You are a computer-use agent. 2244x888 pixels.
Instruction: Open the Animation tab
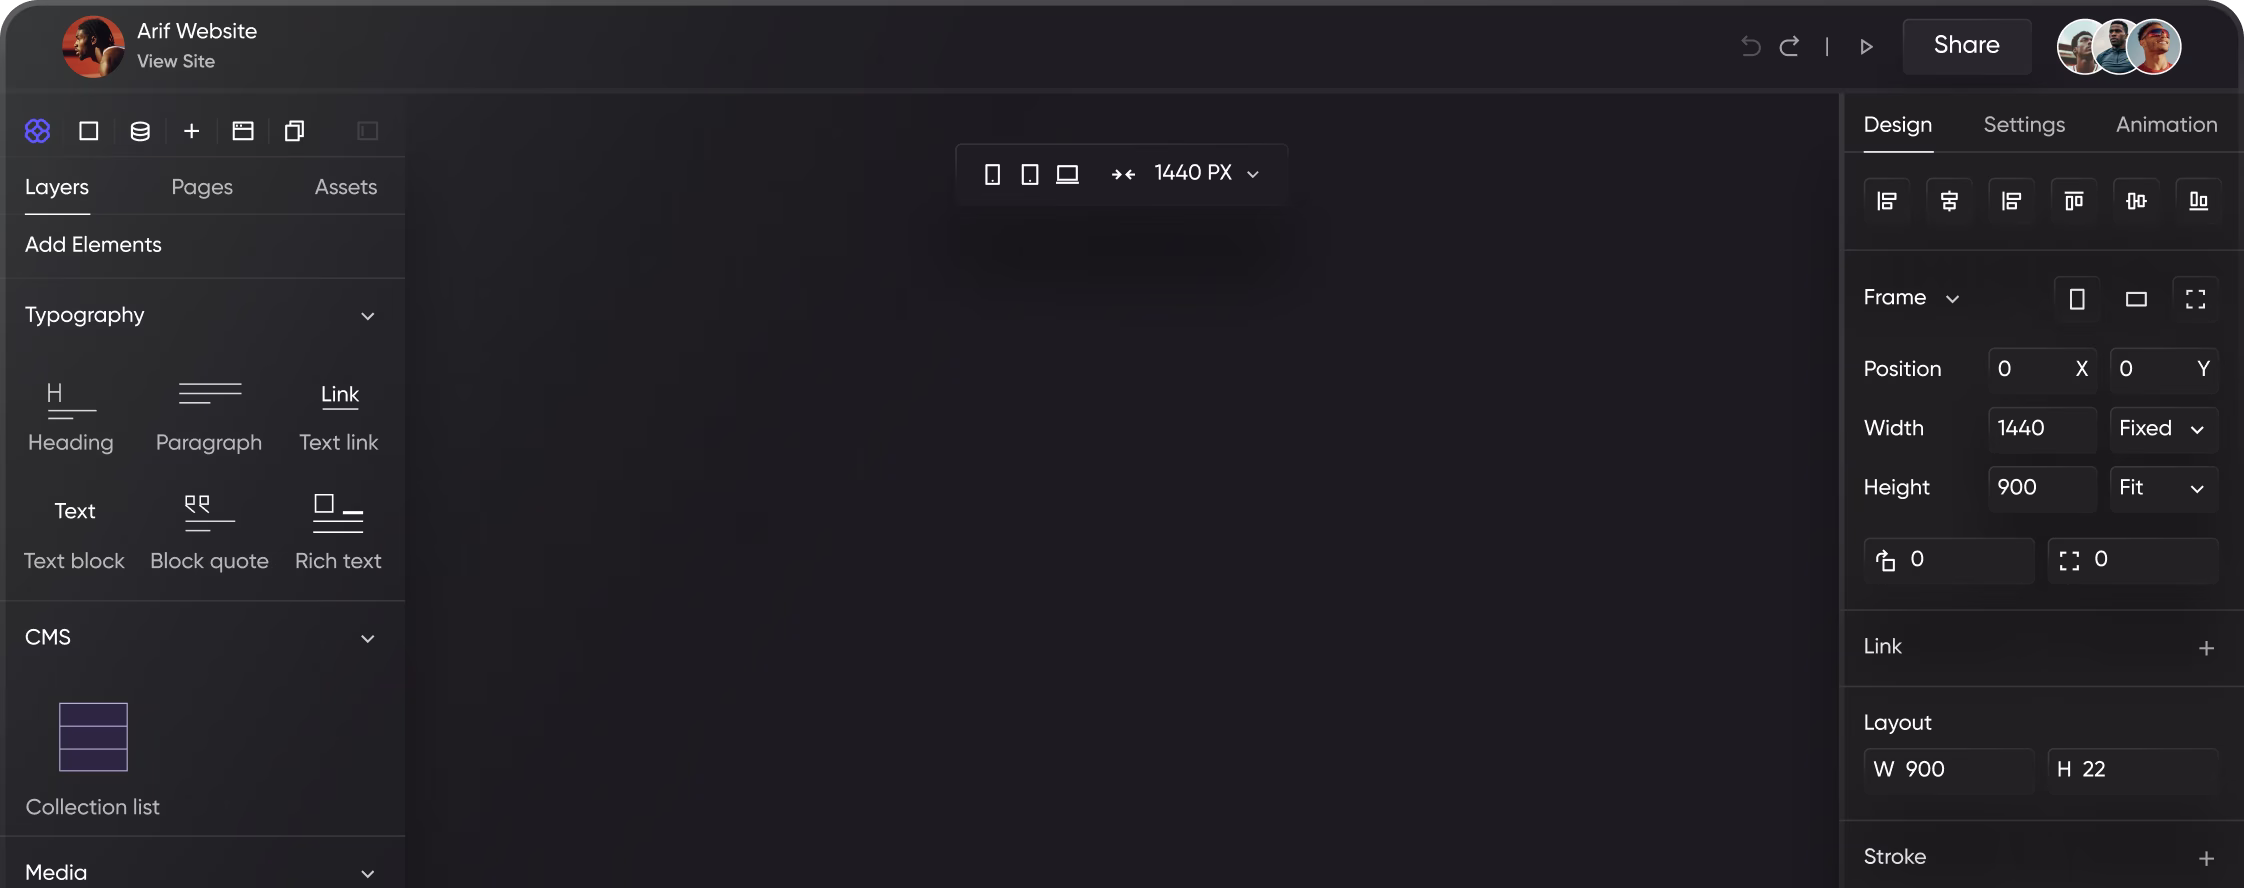(2166, 125)
